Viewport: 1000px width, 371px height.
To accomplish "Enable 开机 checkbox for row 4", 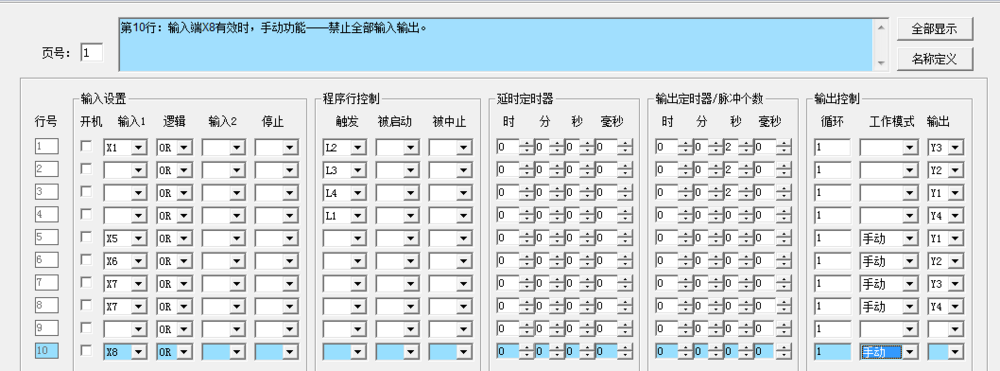I will point(86,214).
